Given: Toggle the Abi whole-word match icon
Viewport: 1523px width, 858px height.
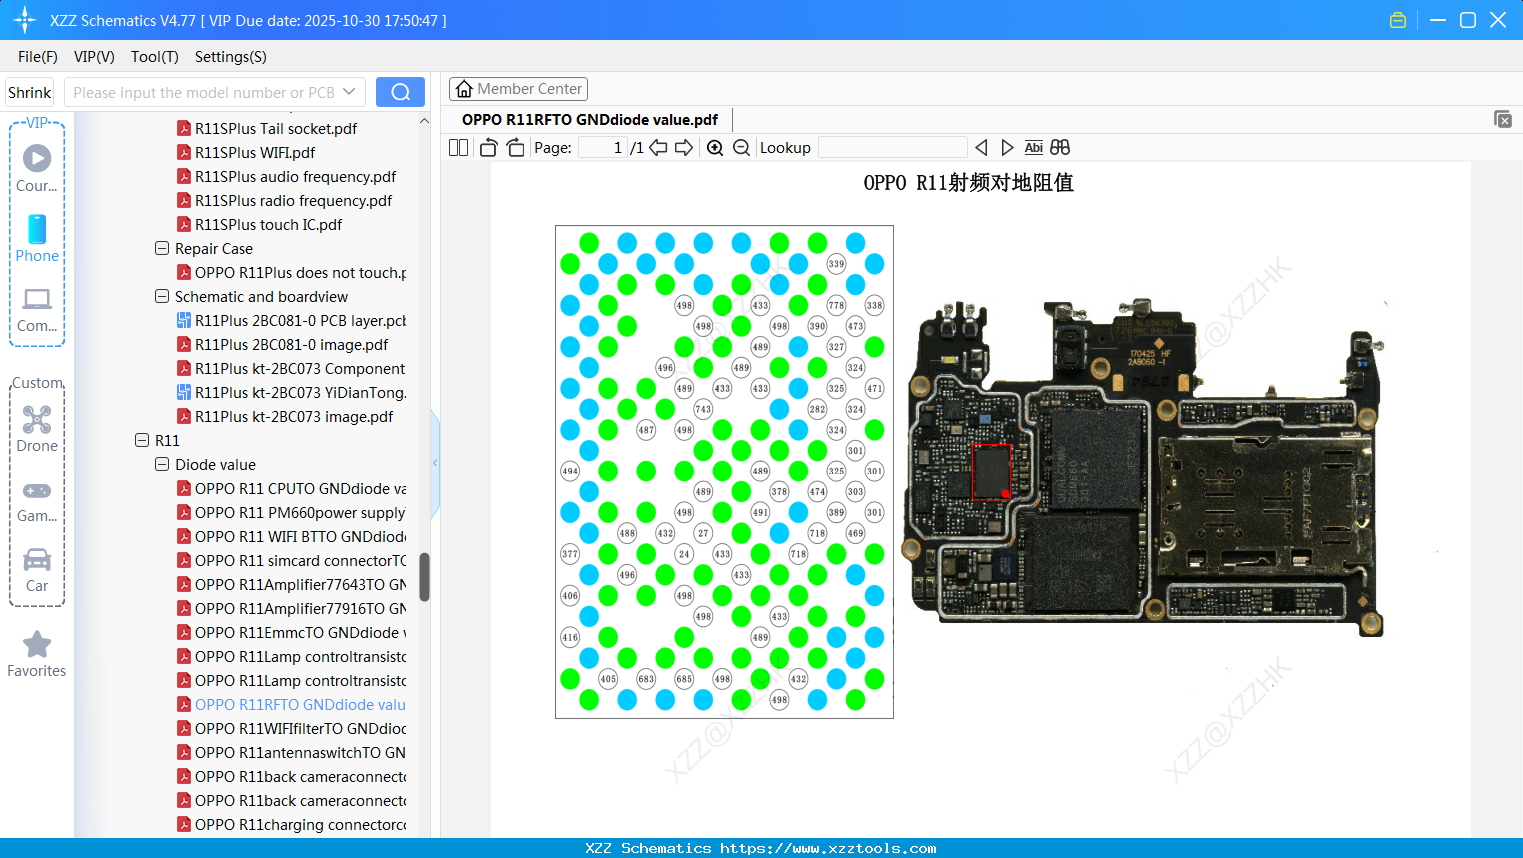Looking at the screenshot, I should pyautogui.click(x=1033, y=147).
